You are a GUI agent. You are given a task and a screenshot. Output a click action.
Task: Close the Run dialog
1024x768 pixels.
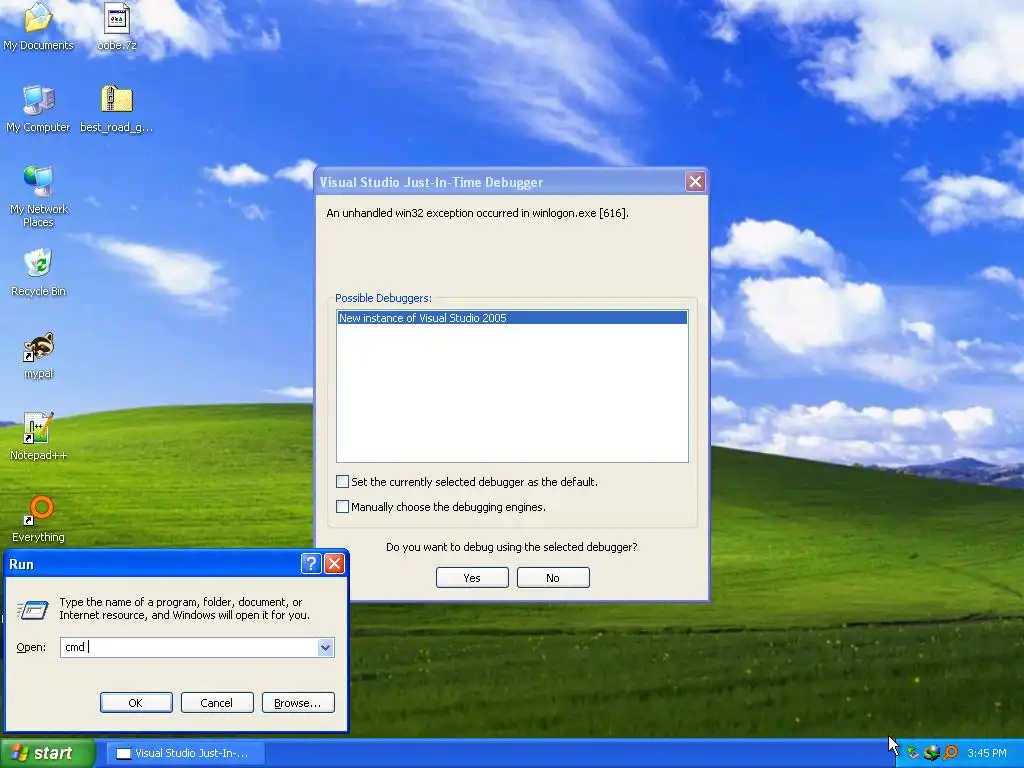pyautogui.click(x=334, y=564)
